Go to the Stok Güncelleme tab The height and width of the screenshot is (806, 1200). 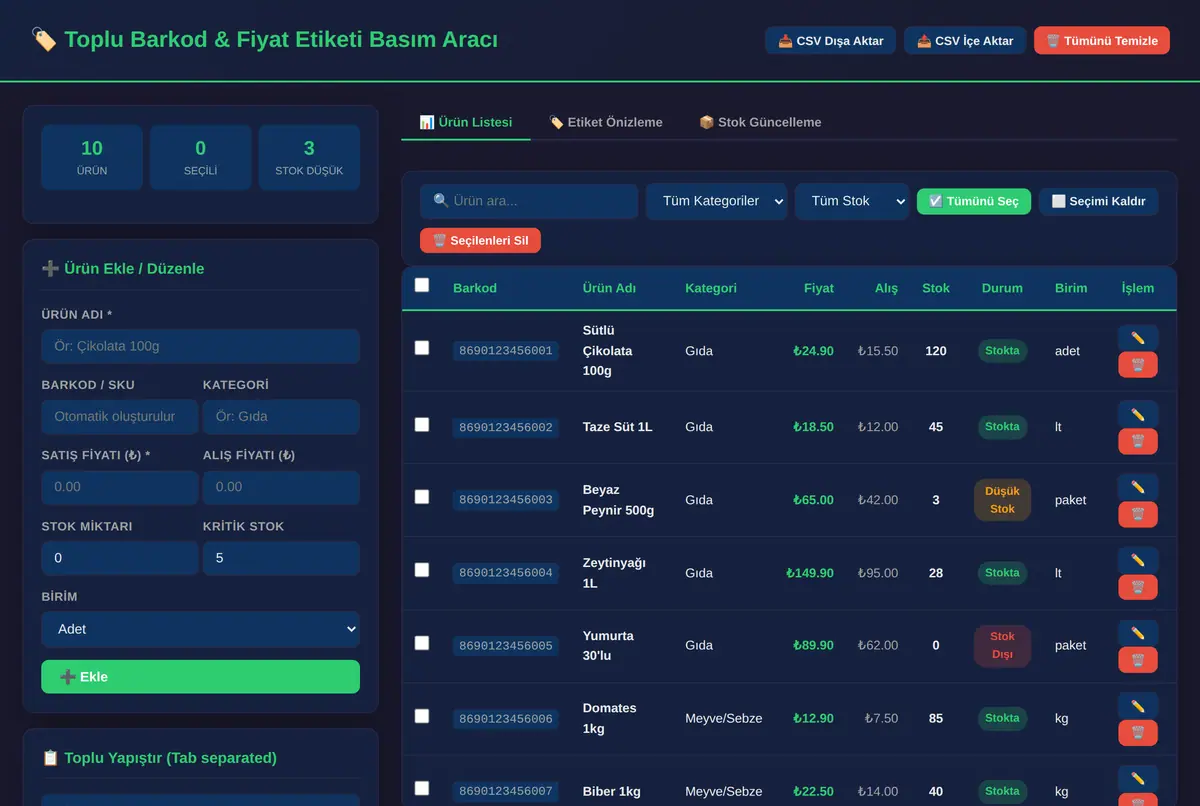pos(760,122)
